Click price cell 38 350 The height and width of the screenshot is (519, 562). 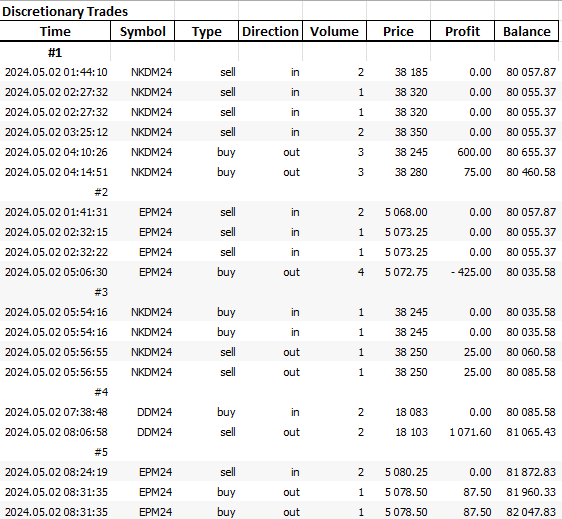pyautogui.click(x=411, y=132)
